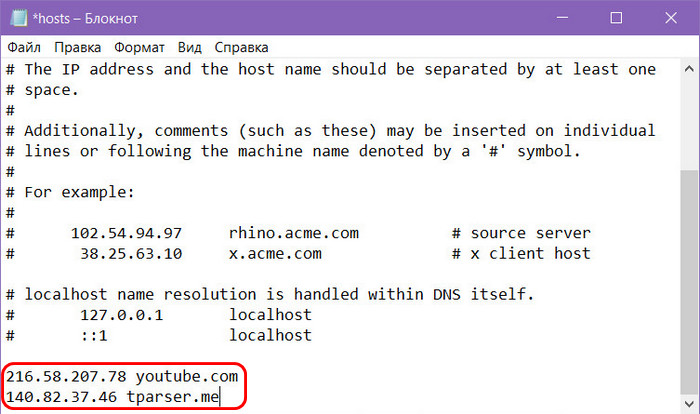Click the ::1 IPv6 address
The image size is (700, 414).
point(94,335)
